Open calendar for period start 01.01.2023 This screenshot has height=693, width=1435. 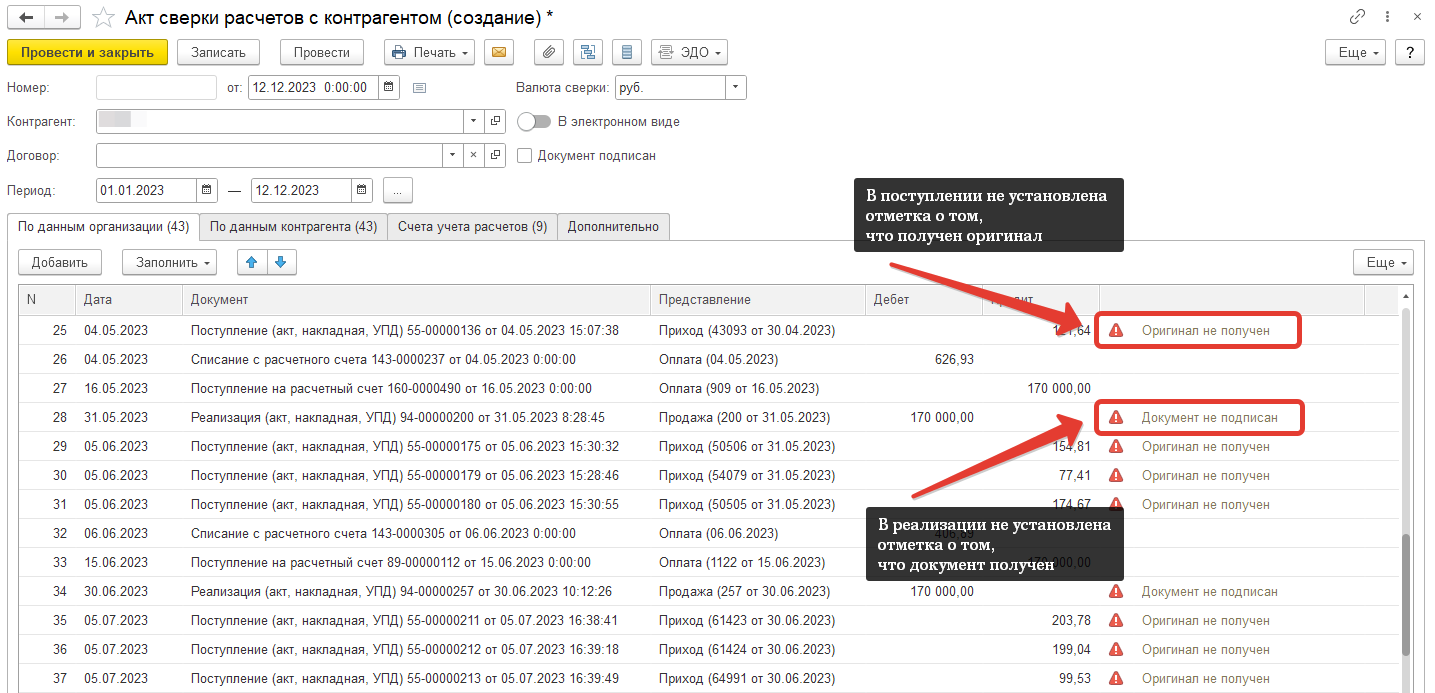click(207, 190)
